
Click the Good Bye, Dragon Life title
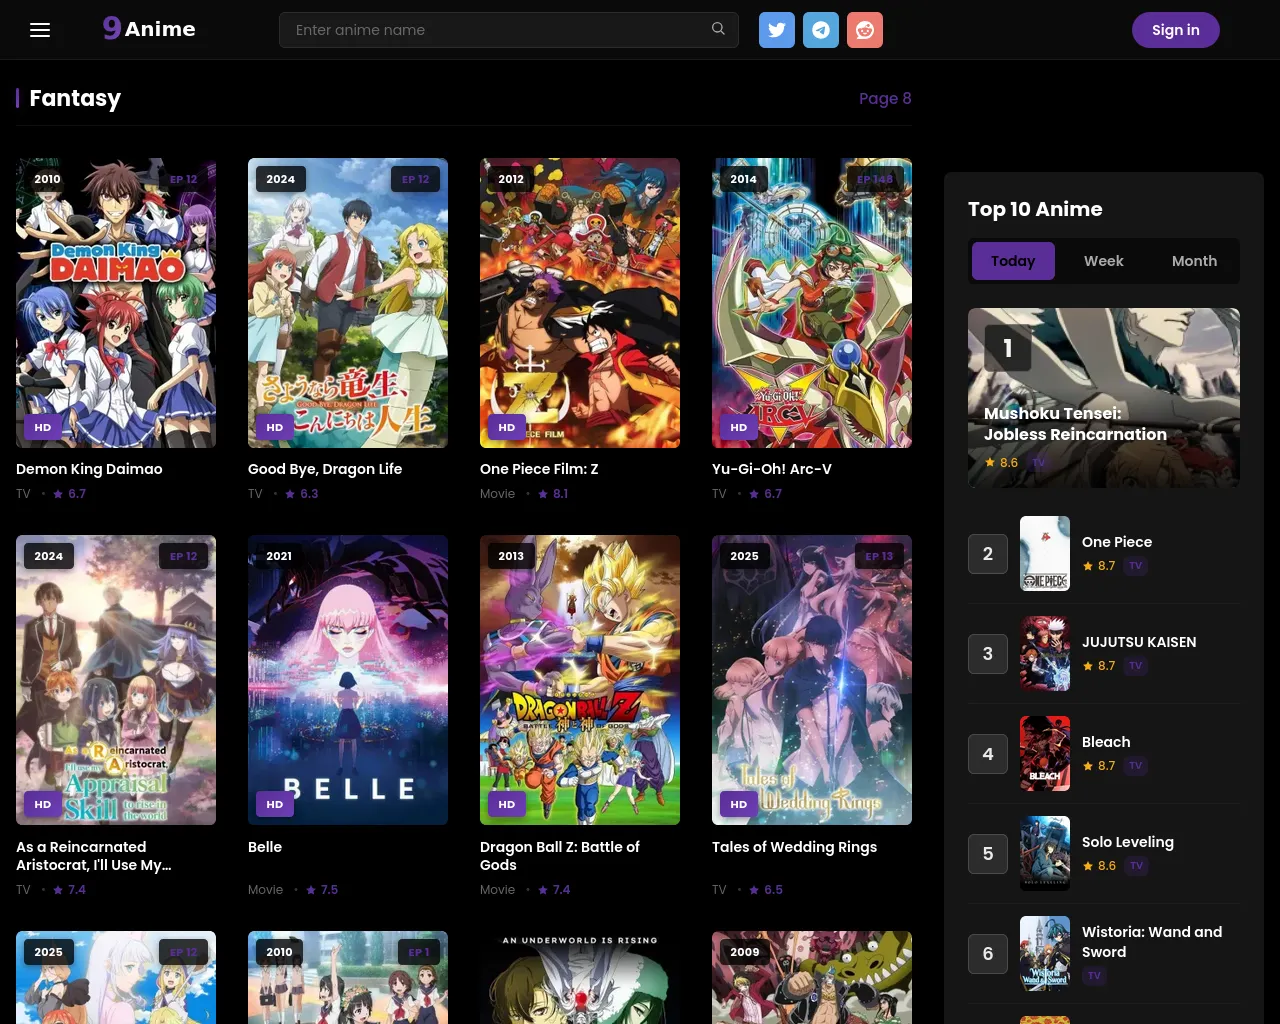click(325, 469)
